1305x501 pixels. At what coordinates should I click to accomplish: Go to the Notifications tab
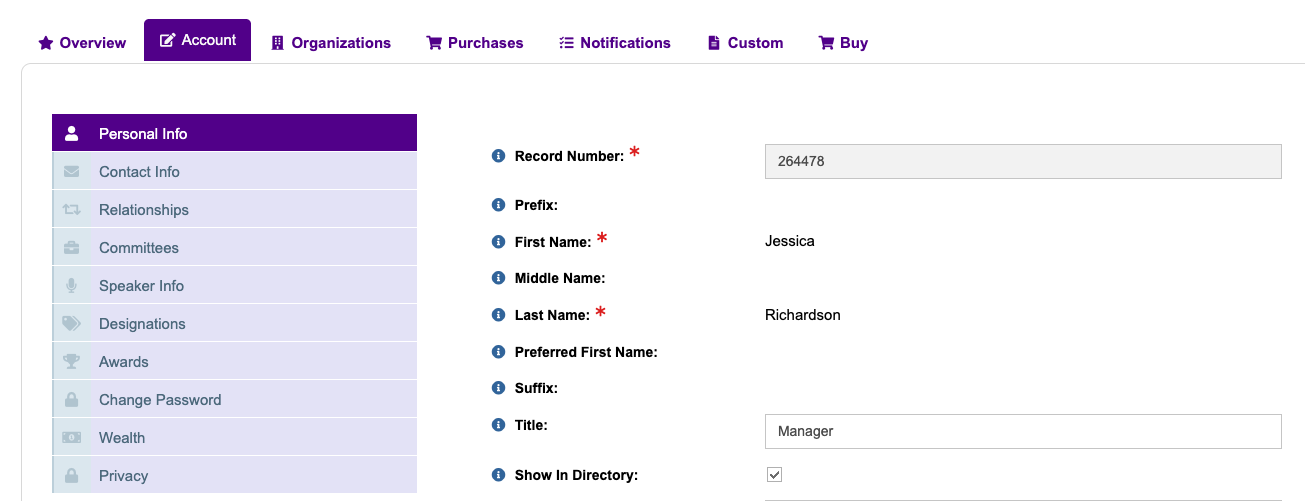tap(614, 43)
